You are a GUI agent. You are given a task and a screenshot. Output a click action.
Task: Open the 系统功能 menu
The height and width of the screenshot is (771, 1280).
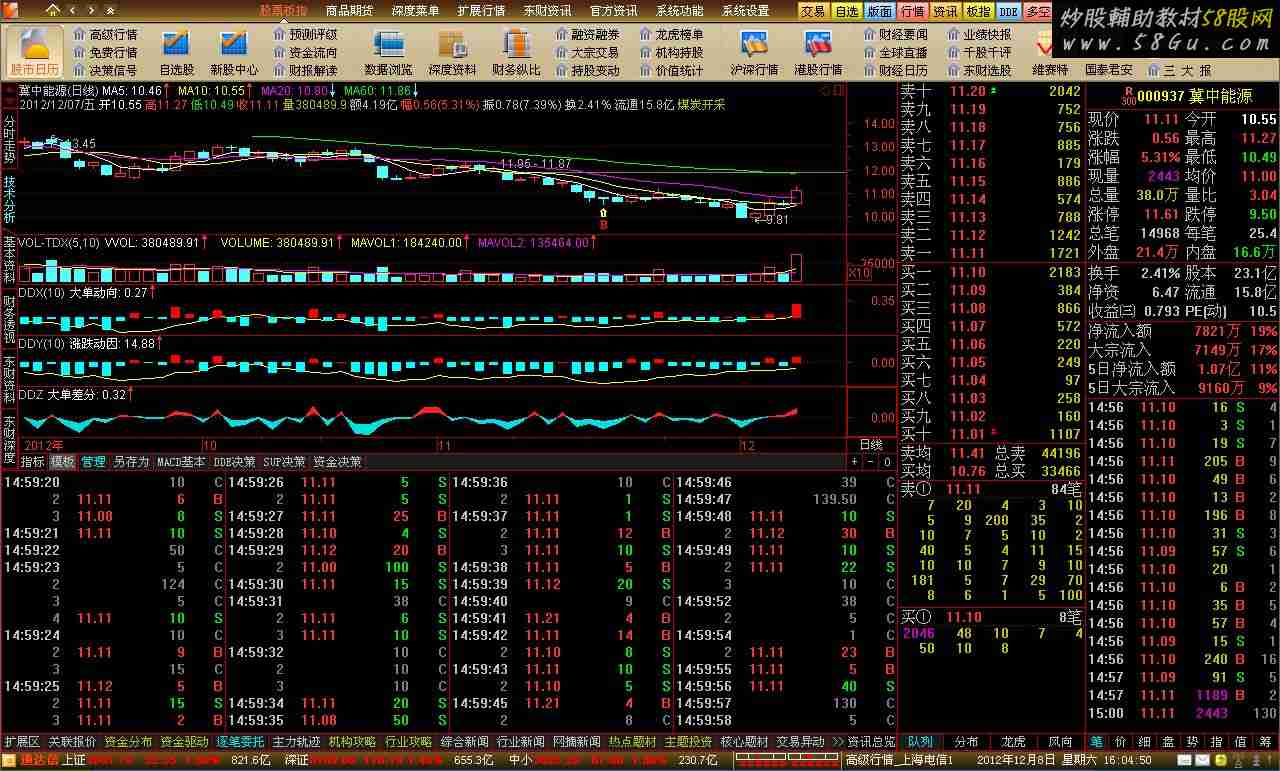pyautogui.click(x=679, y=11)
